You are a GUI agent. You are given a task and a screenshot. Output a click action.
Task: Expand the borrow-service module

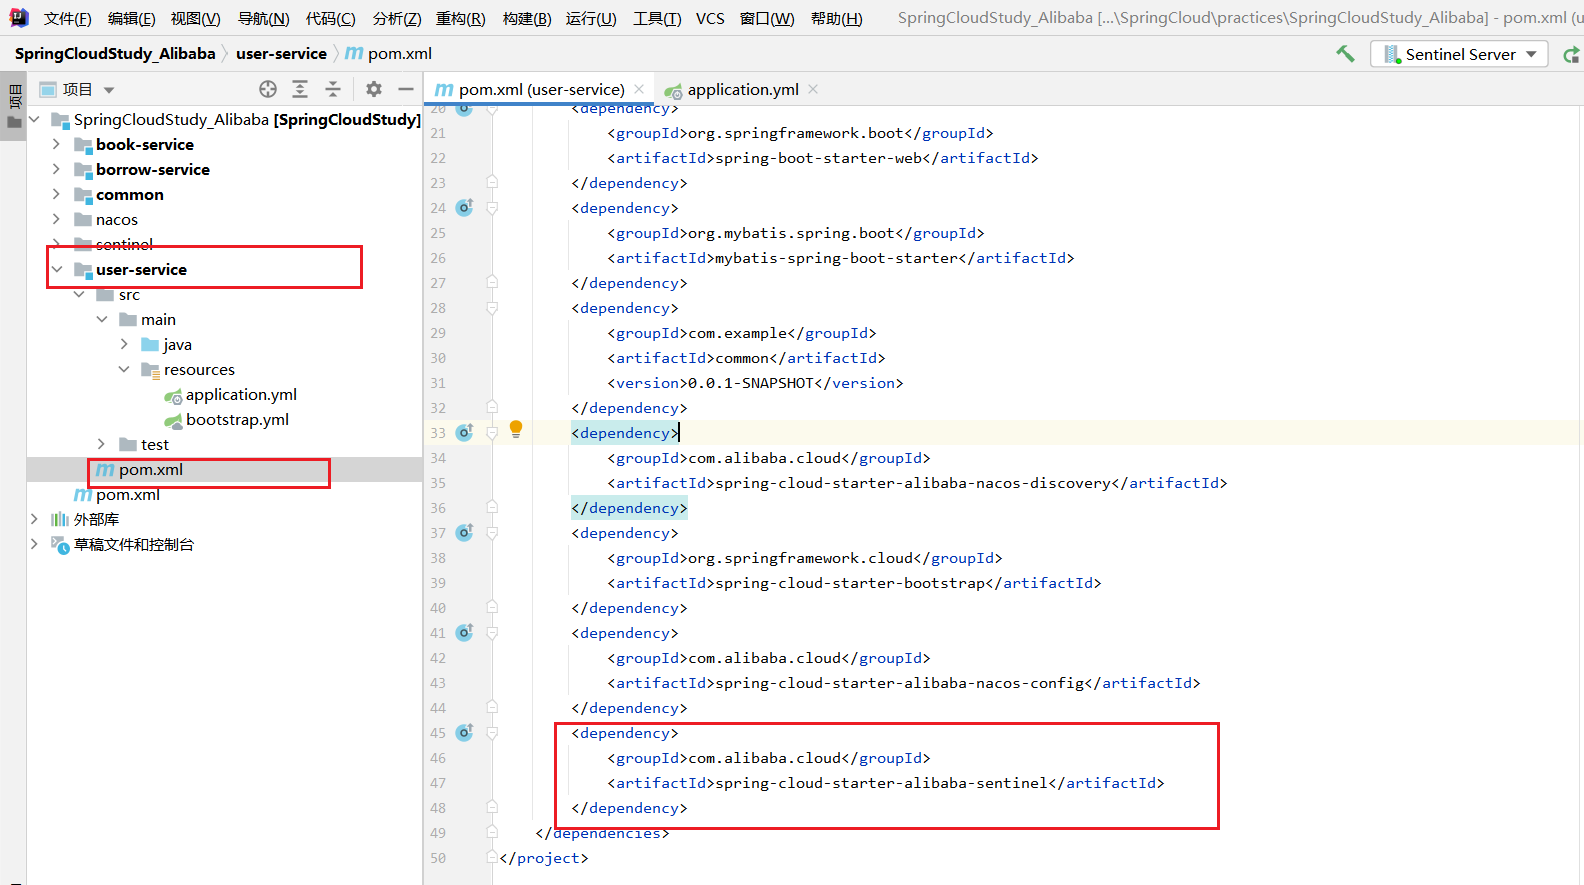[56, 169]
